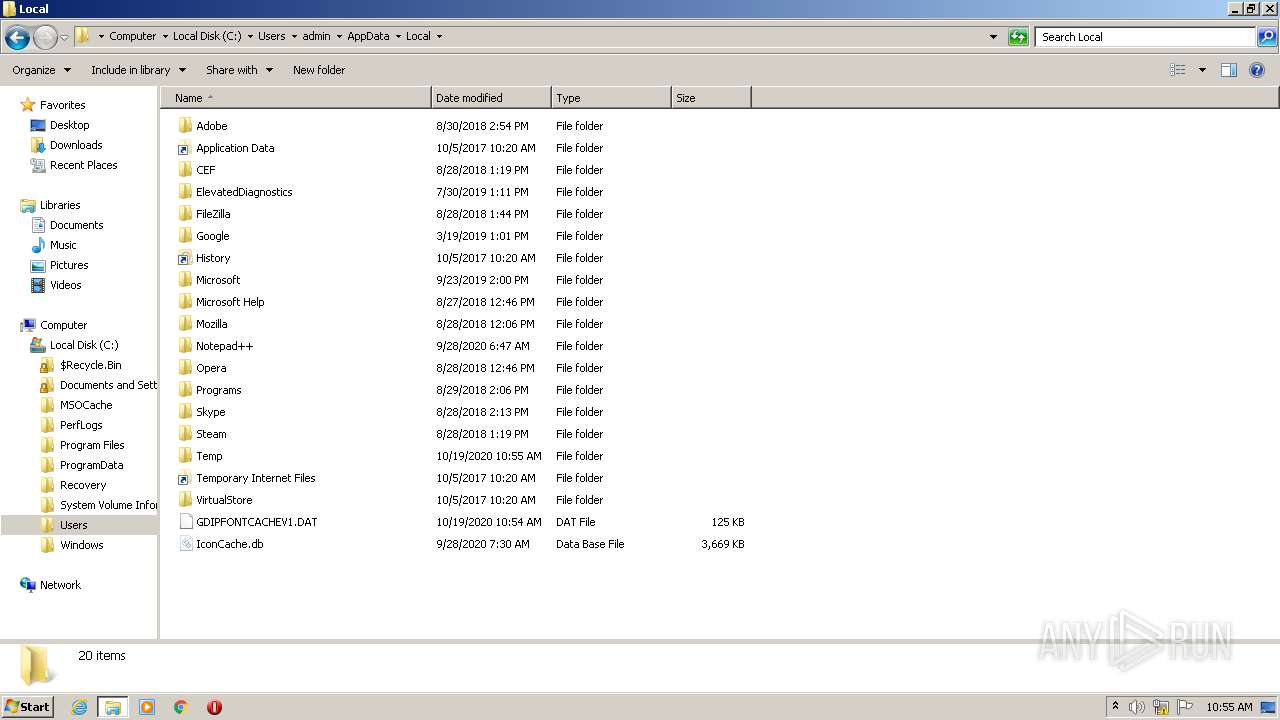Expand the dropdown arrow after Users breadcrumb

coord(294,37)
